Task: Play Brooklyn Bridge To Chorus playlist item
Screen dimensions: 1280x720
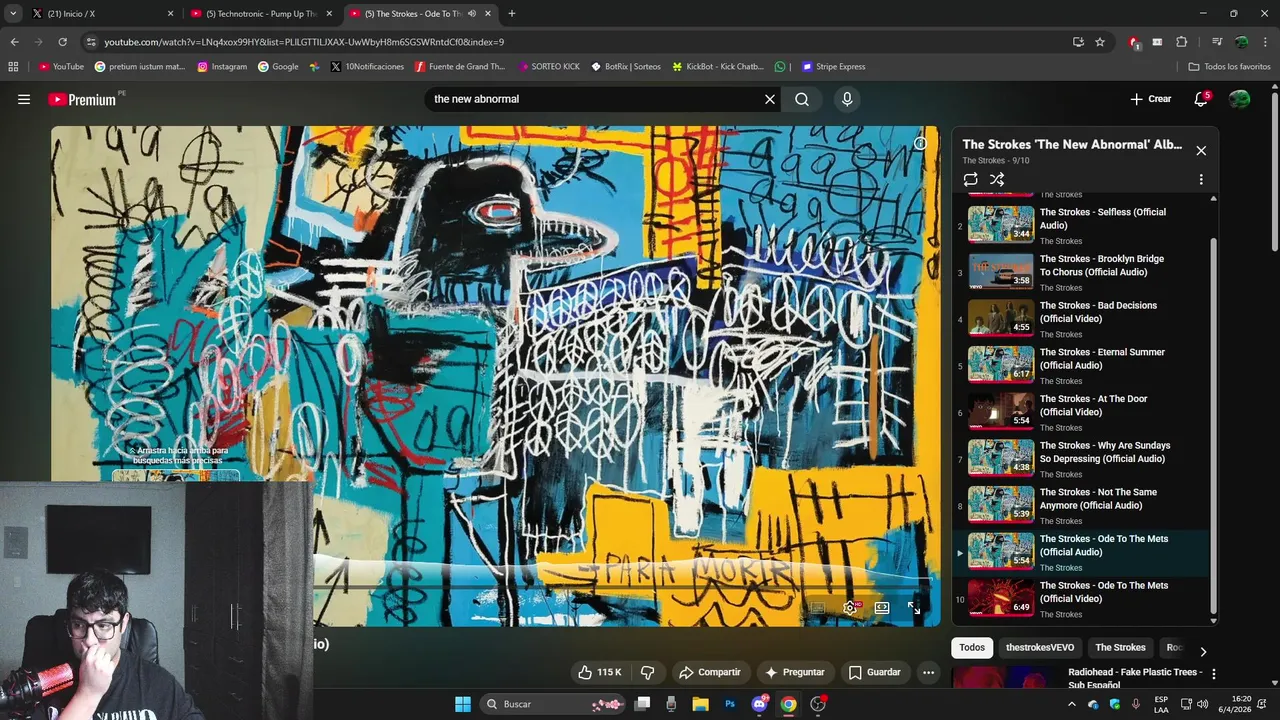Action: point(1081,272)
